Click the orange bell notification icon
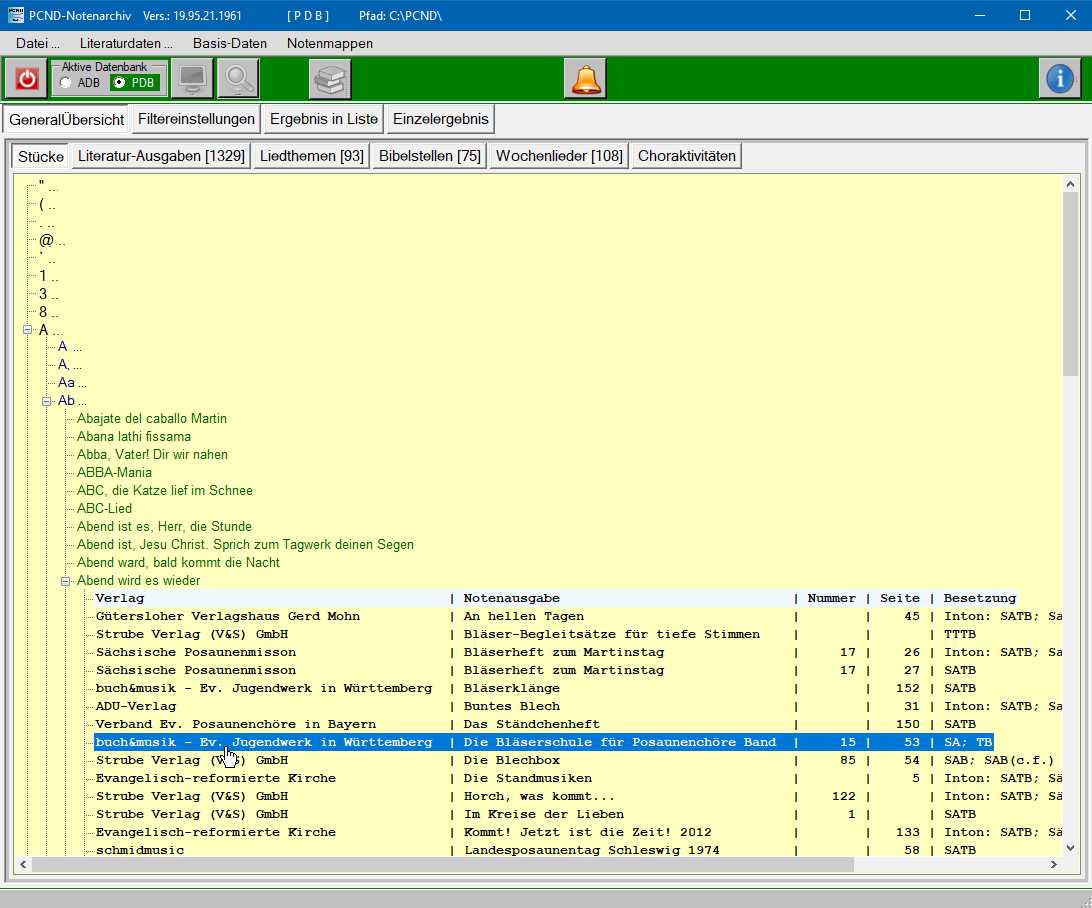The width and height of the screenshot is (1092, 908). [x=585, y=79]
